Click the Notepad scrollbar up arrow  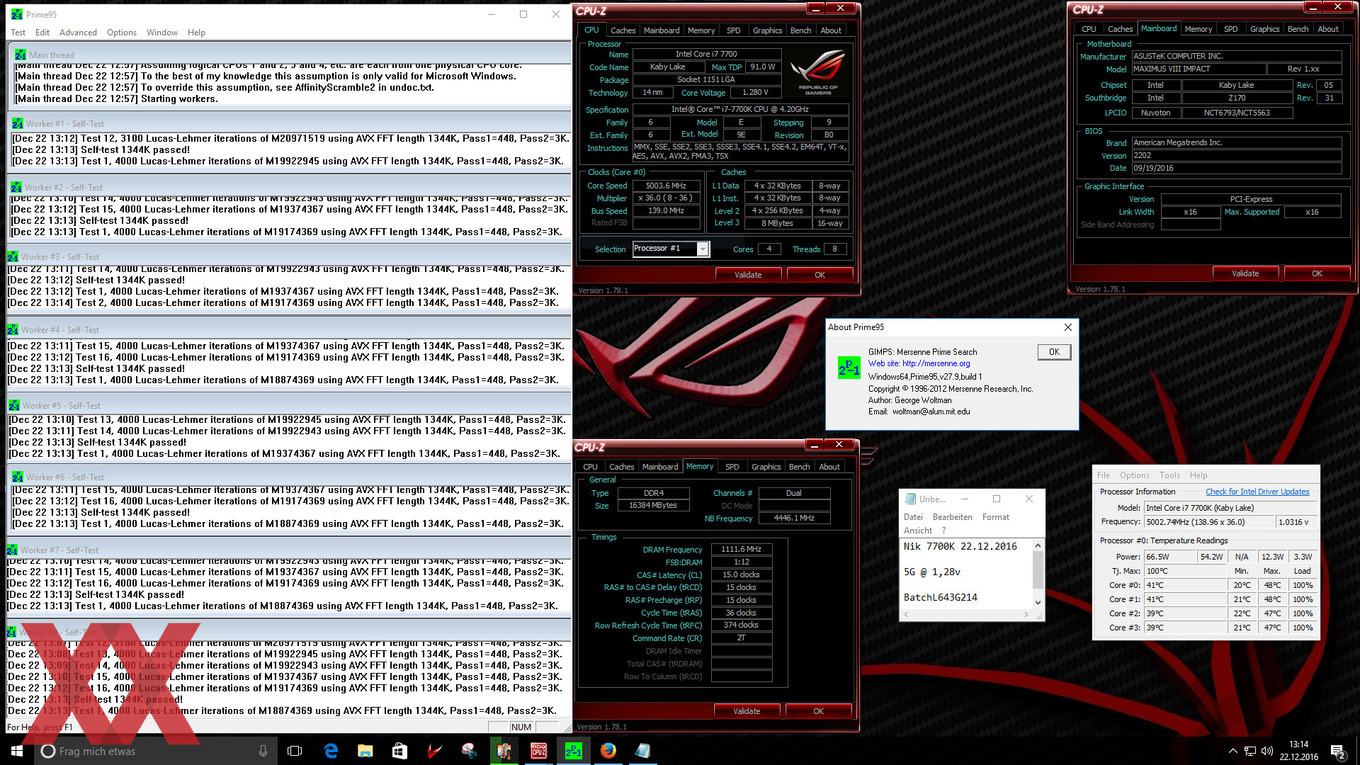(x=1038, y=545)
